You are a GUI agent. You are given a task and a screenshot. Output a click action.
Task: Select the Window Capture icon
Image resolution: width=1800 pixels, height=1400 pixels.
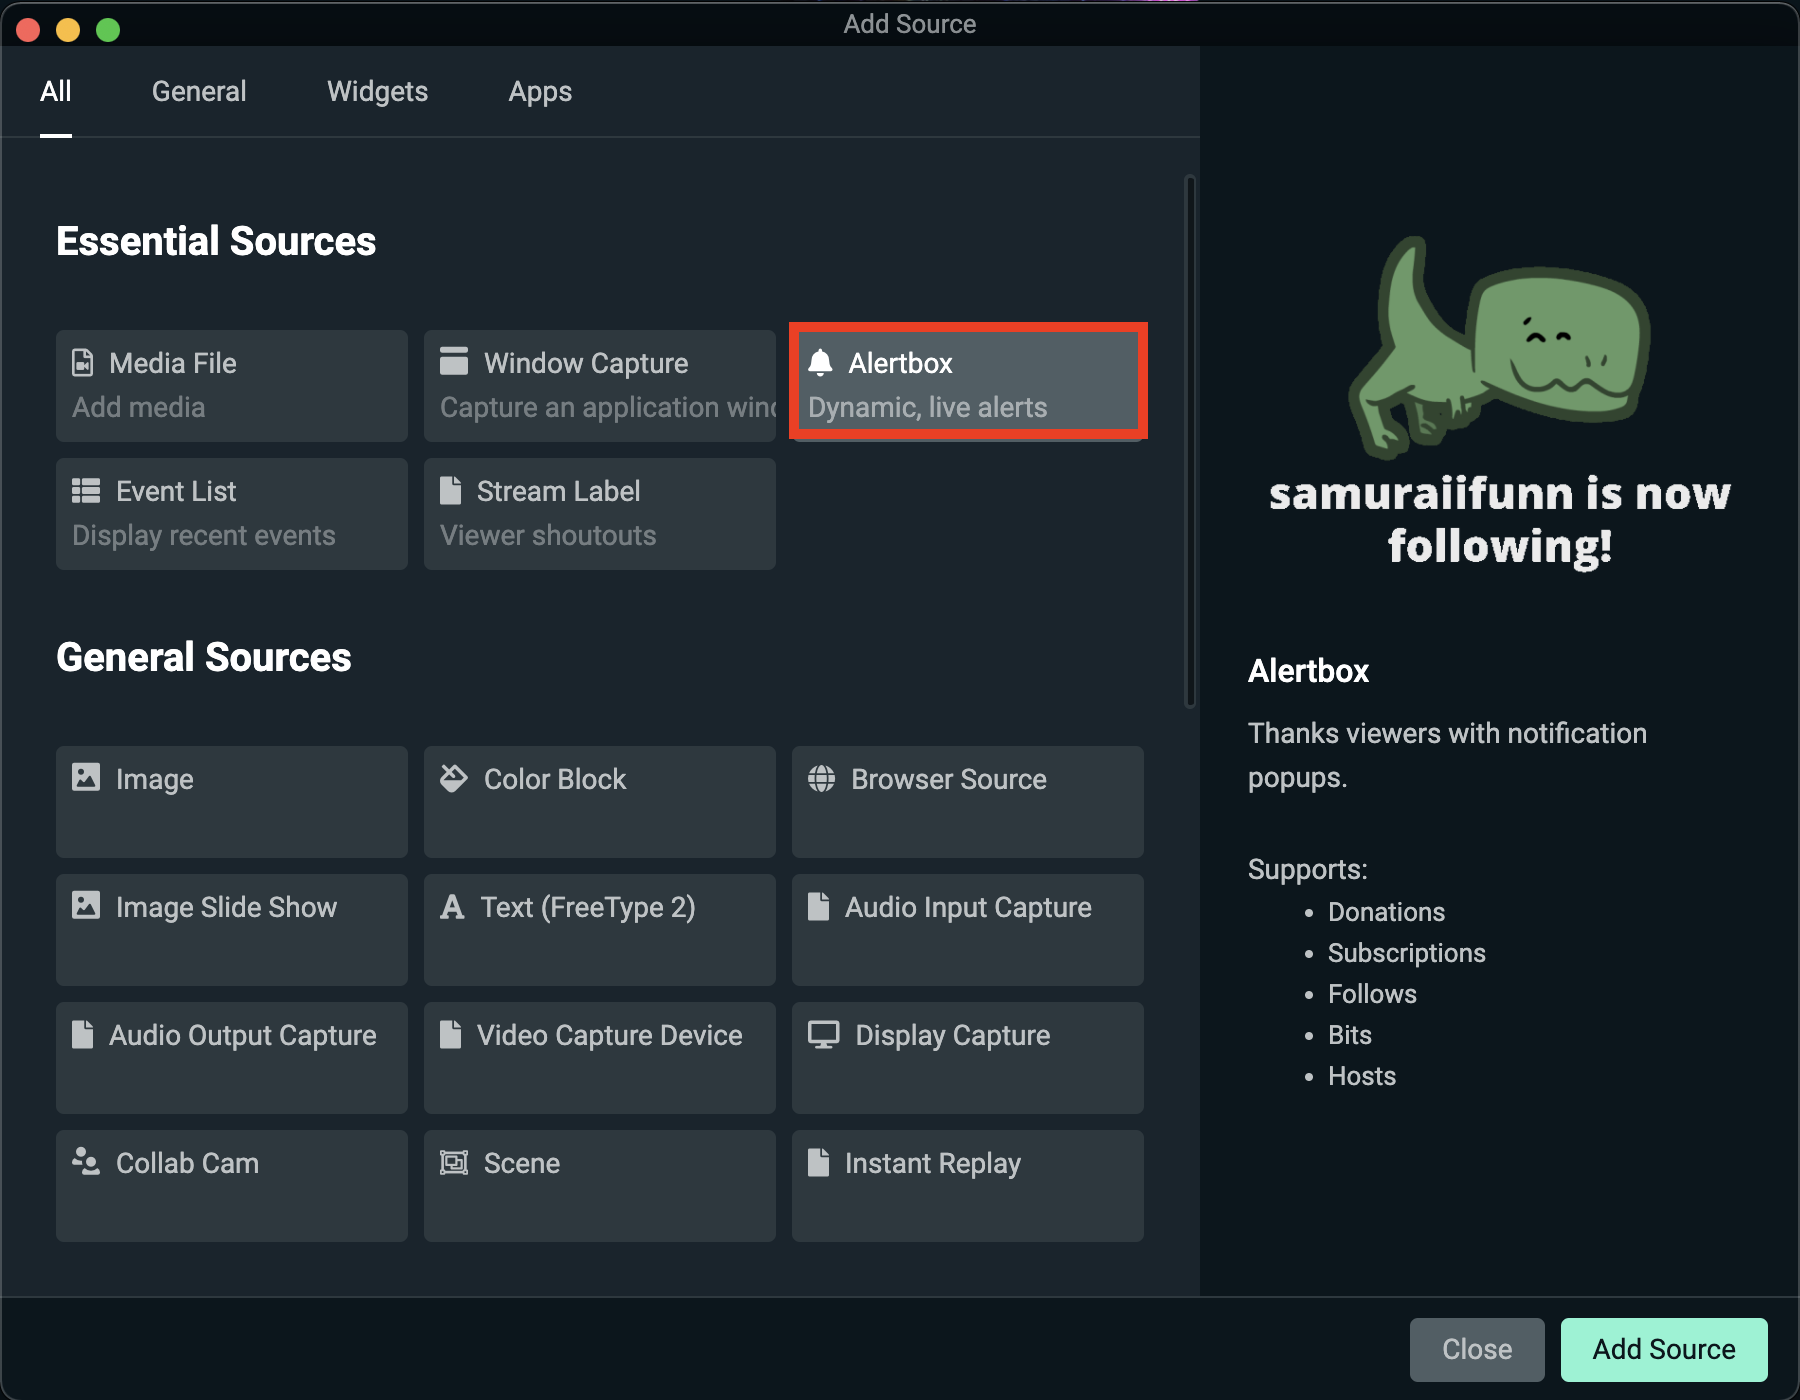click(454, 361)
